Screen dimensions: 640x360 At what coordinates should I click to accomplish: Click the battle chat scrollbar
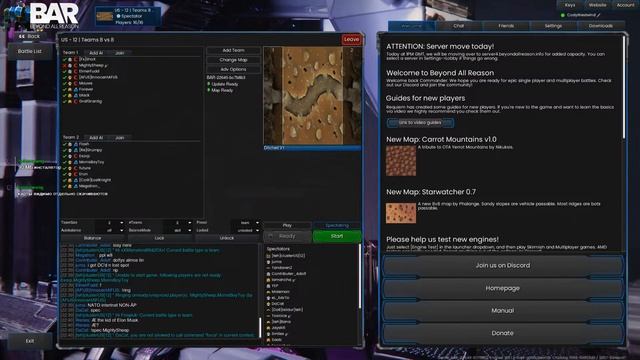[x=260, y=327]
